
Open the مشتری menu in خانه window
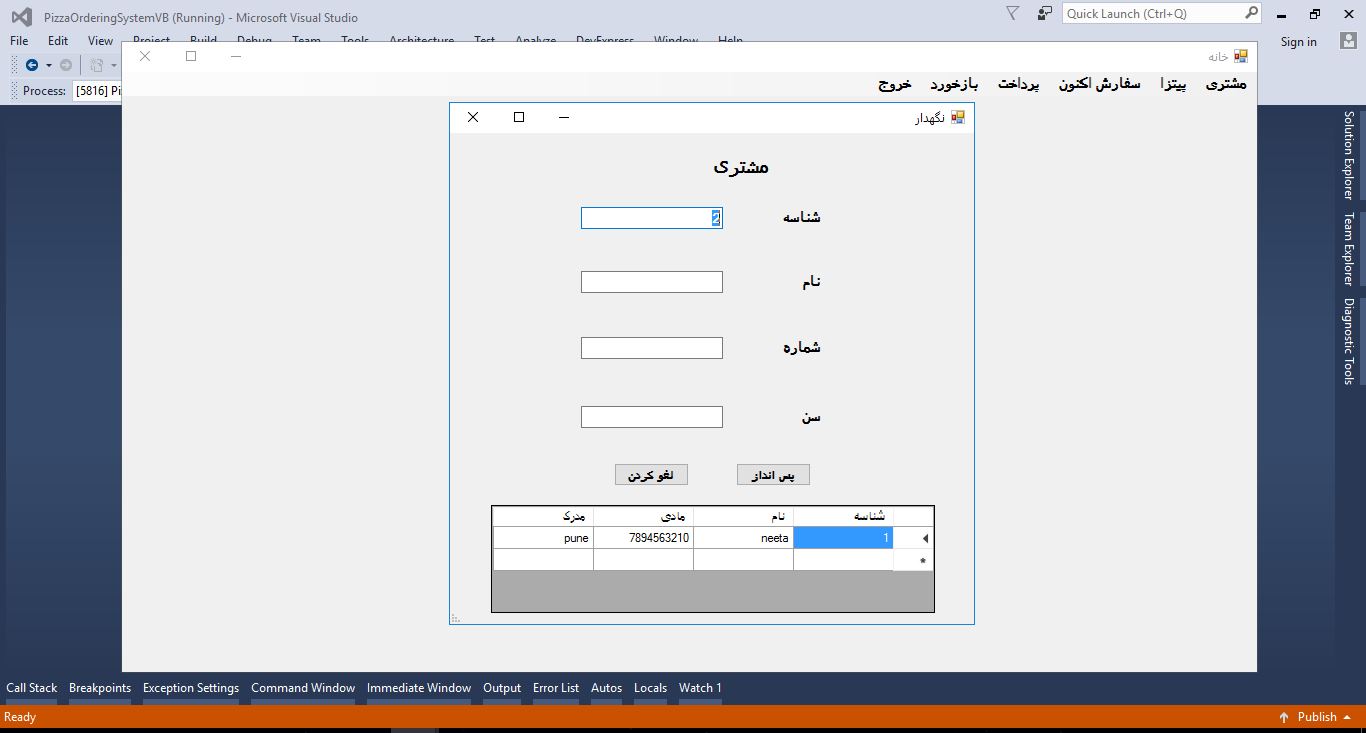click(1226, 84)
